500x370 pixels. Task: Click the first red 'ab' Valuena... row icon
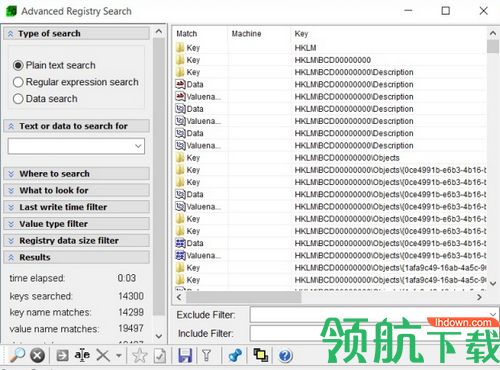(x=180, y=97)
